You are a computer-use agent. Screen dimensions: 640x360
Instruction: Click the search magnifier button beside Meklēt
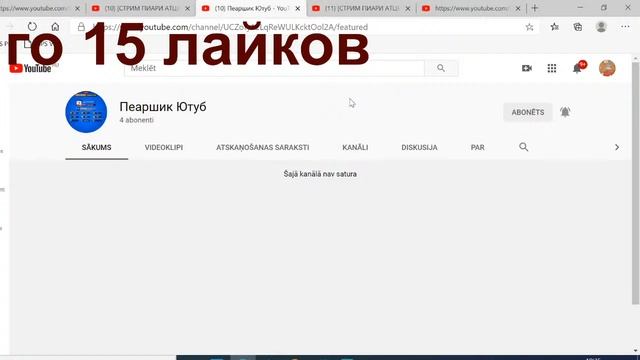(441, 68)
